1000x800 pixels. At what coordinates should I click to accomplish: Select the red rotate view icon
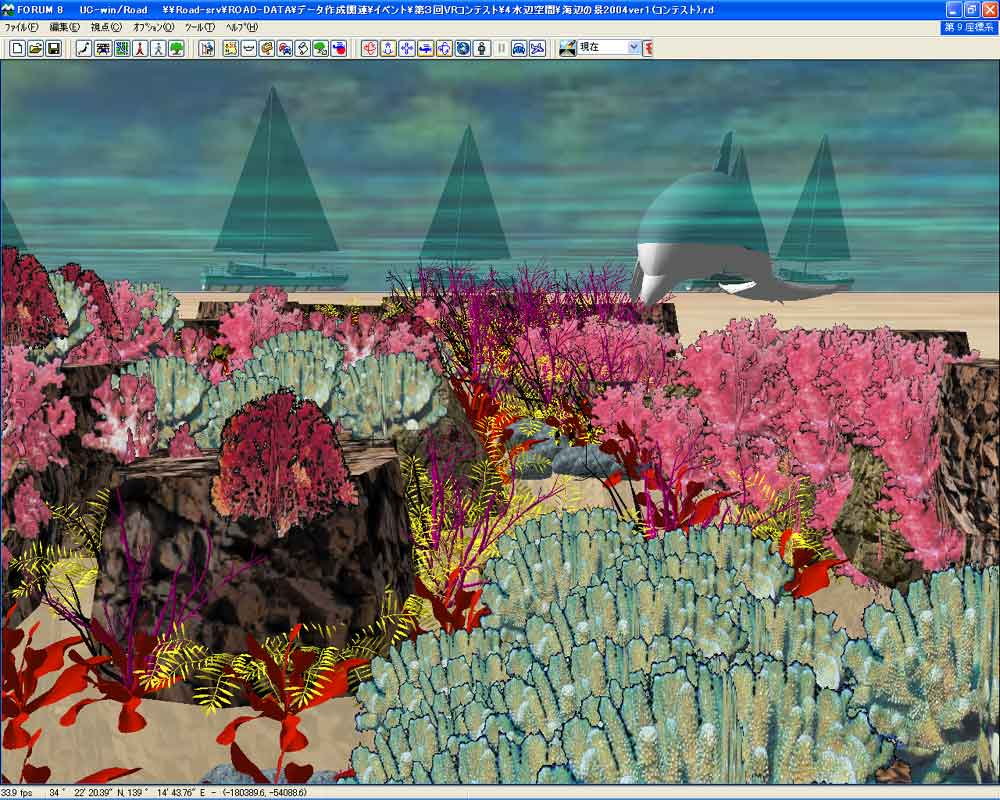[x=369, y=48]
